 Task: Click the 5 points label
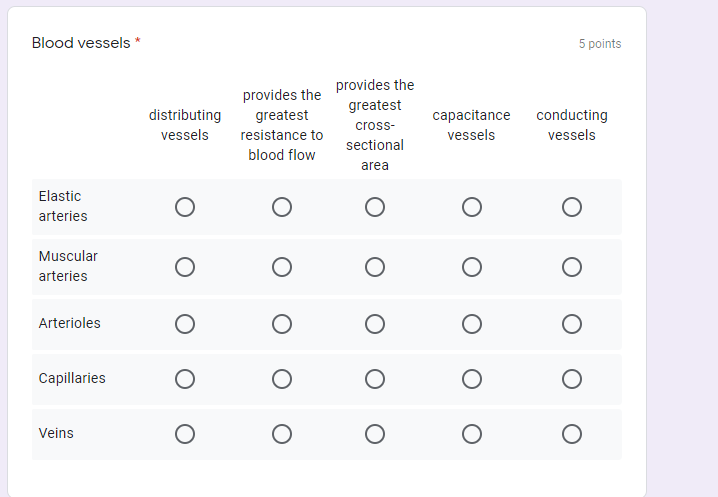pos(599,44)
